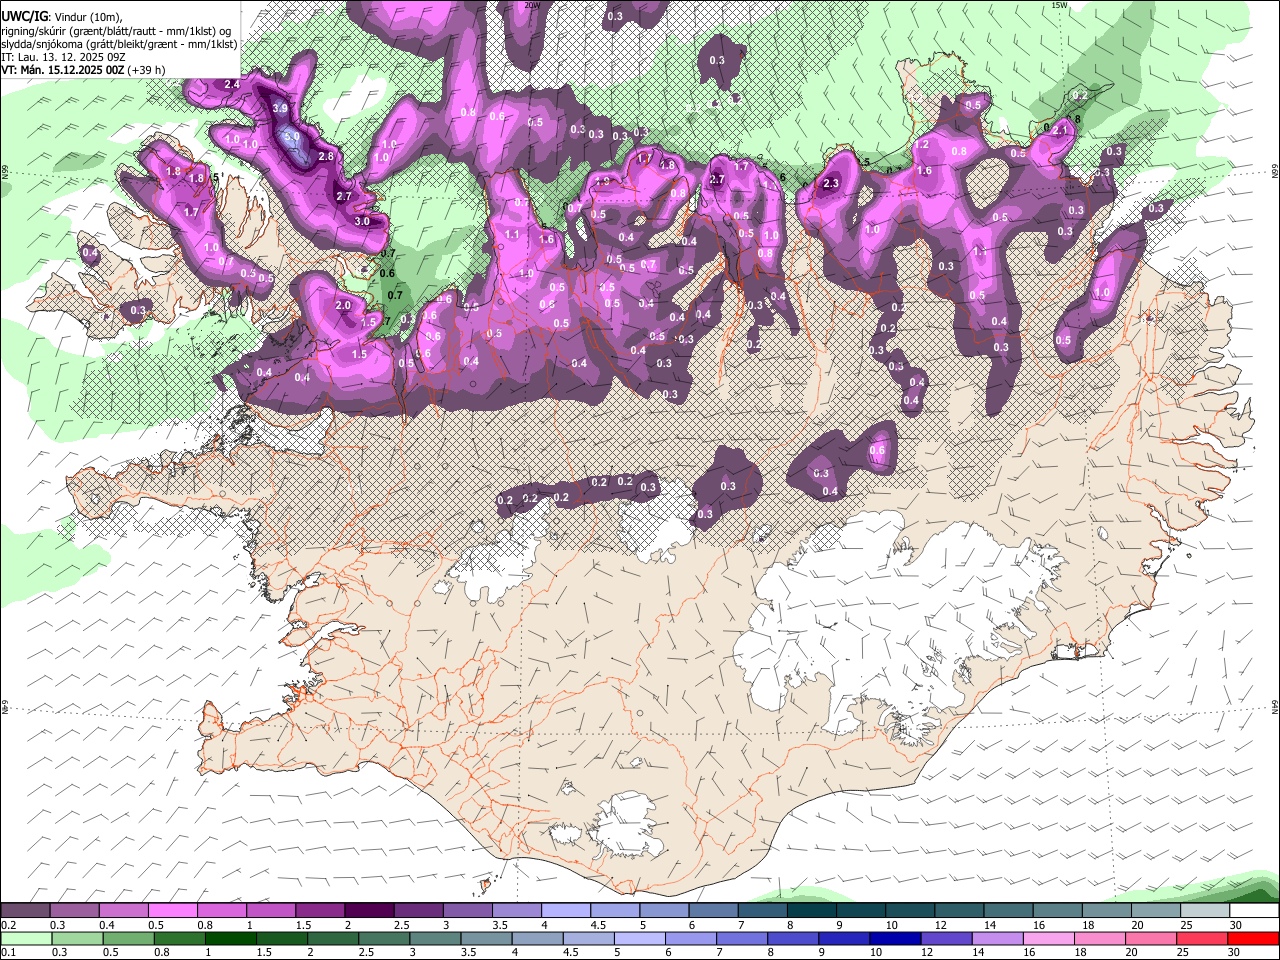
Task: Click the 'rigning/skúrir (grænt/blátt/rautt' legend text line
Action: pyautogui.click(x=116, y=31)
